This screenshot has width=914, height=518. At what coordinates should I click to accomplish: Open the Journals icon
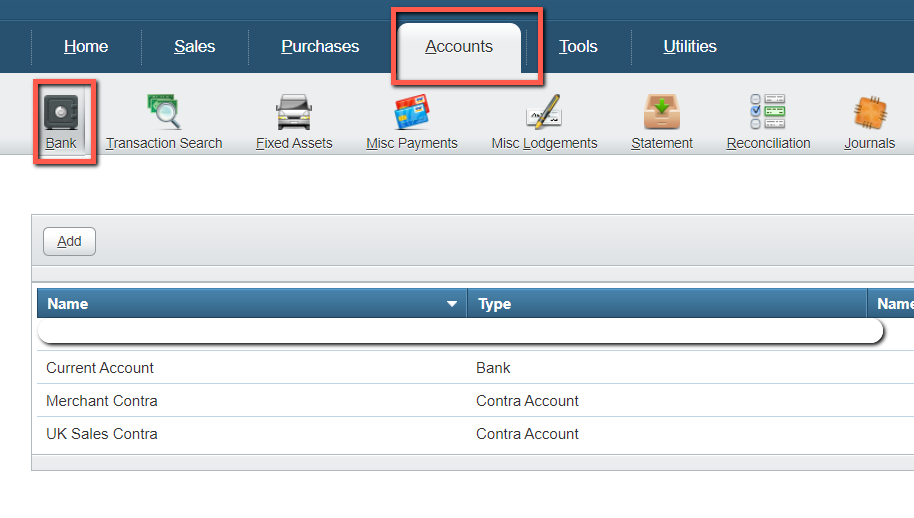[x=869, y=113]
